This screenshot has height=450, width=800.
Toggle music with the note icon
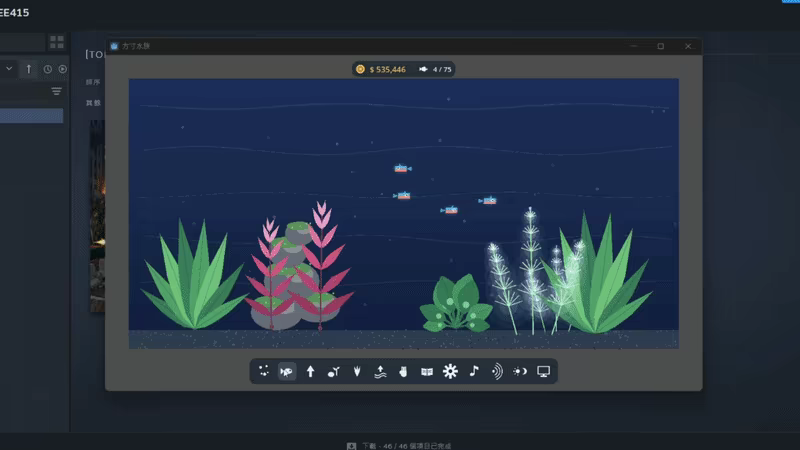click(x=474, y=371)
